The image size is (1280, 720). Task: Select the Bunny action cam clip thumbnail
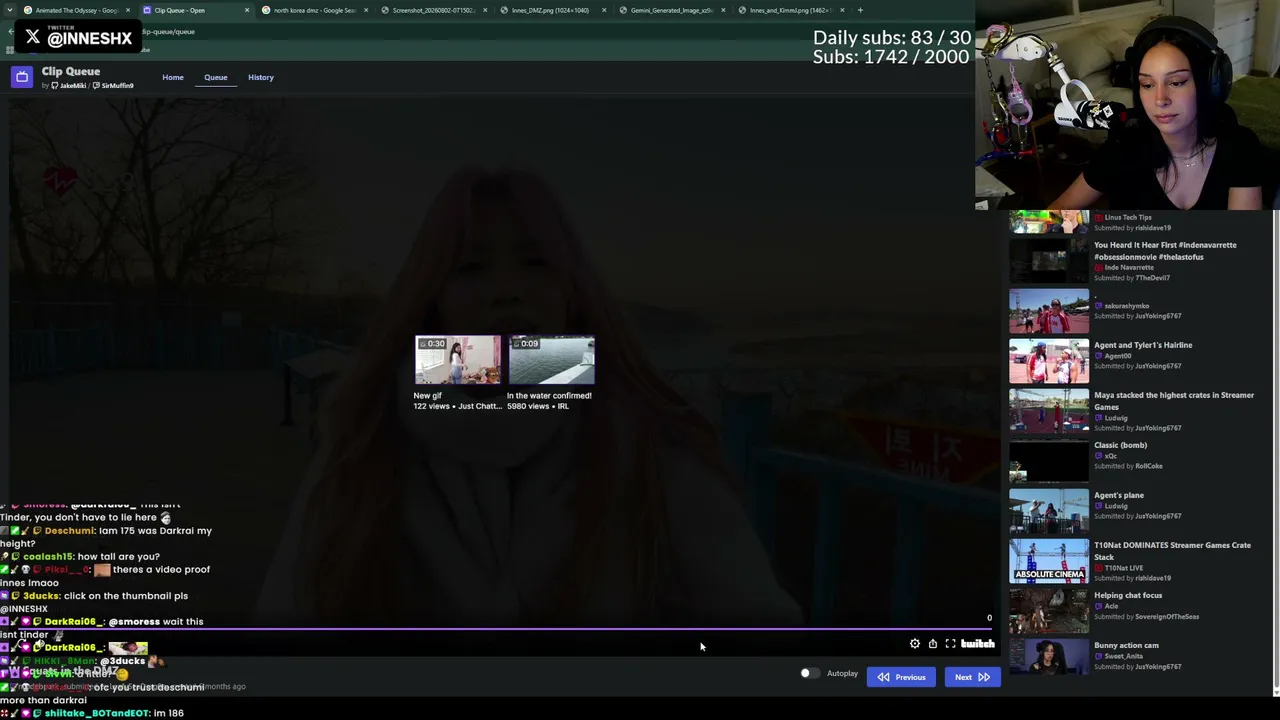[1049, 657]
